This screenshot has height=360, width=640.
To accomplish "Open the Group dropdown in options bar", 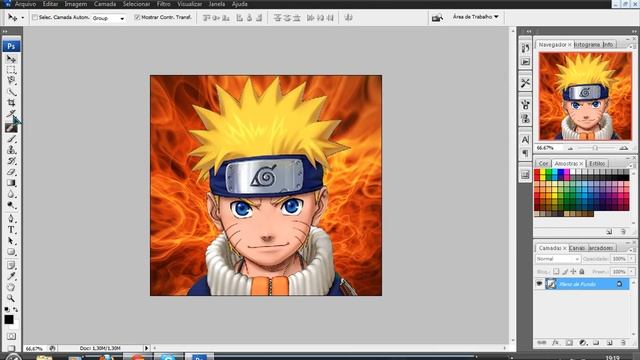I will click(x=108, y=18).
